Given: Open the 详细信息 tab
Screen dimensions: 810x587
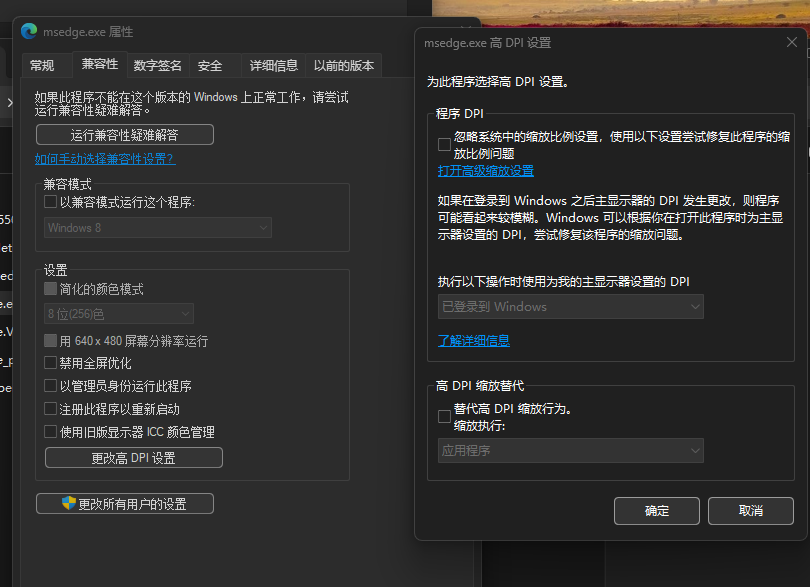Looking at the screenshot, I should [x=274, y=66].
